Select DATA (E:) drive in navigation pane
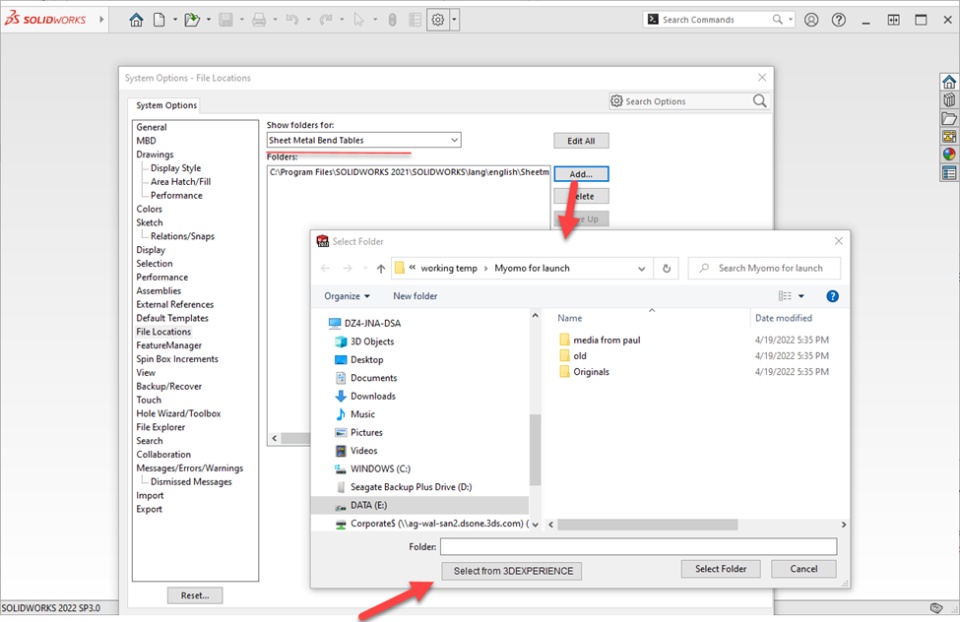The height and width of the screenshot is (622, 960). pos(420,505)
